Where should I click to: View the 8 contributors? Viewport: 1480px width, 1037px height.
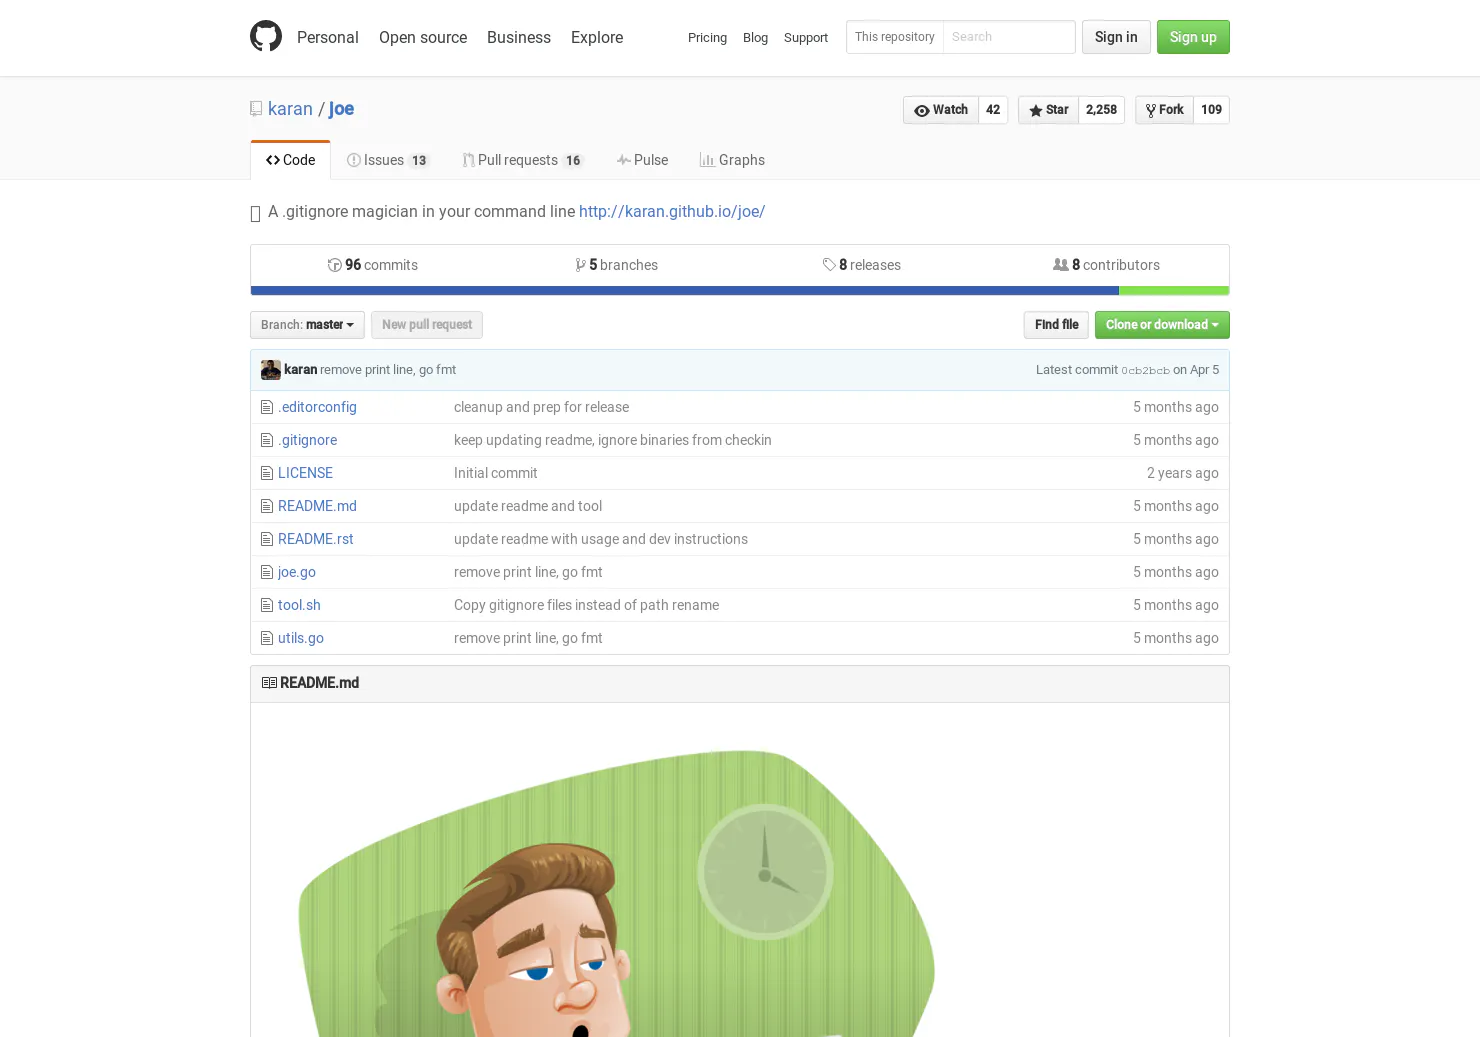tap(1106, 265)
